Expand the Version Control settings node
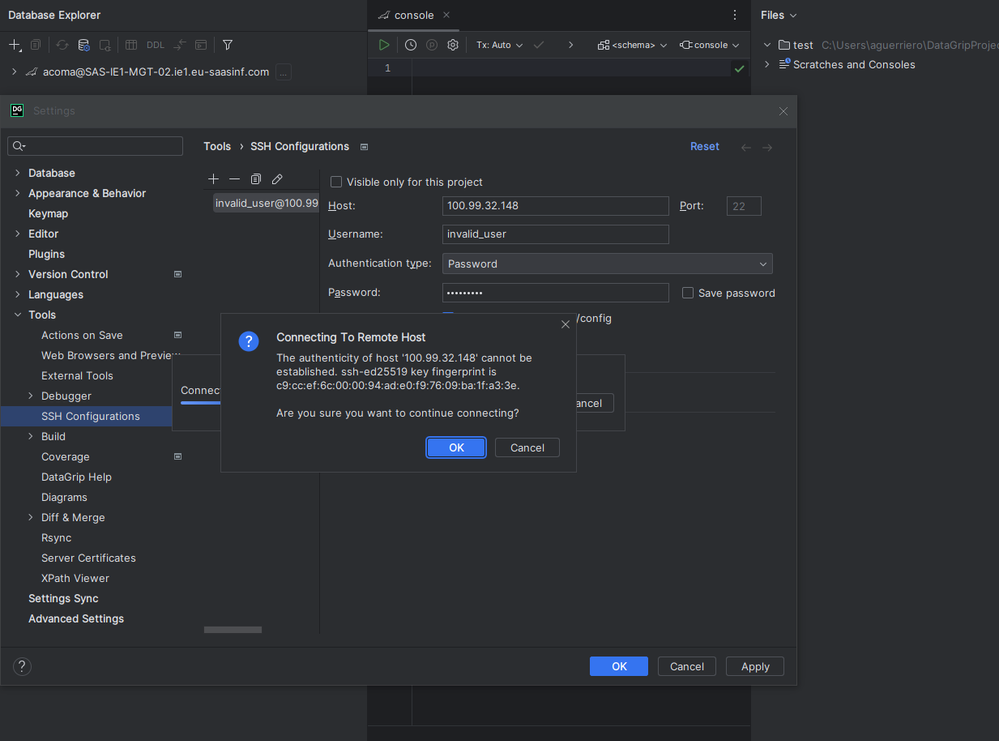 point(18,274)
